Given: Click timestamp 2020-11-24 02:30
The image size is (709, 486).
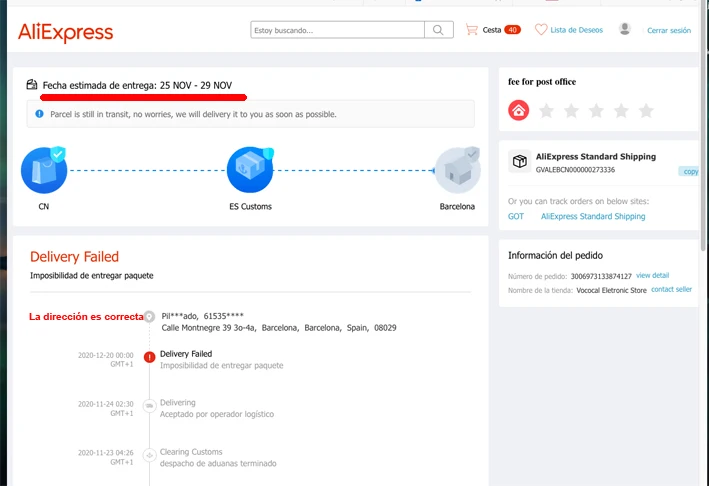Looking at the screenshot, I should 106,404.
